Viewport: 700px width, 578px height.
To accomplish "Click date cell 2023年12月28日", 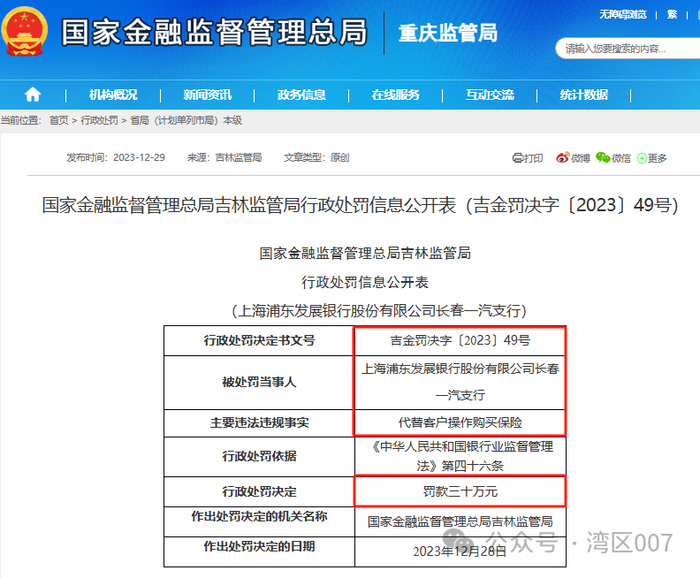I will point(460,552).
